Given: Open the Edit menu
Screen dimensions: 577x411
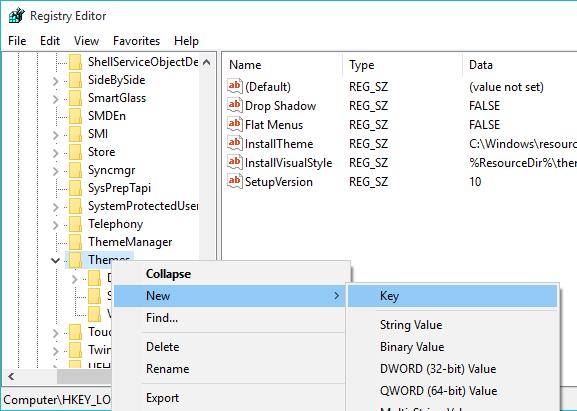Looking at the screenshot, I should click(x=50, y=41).
